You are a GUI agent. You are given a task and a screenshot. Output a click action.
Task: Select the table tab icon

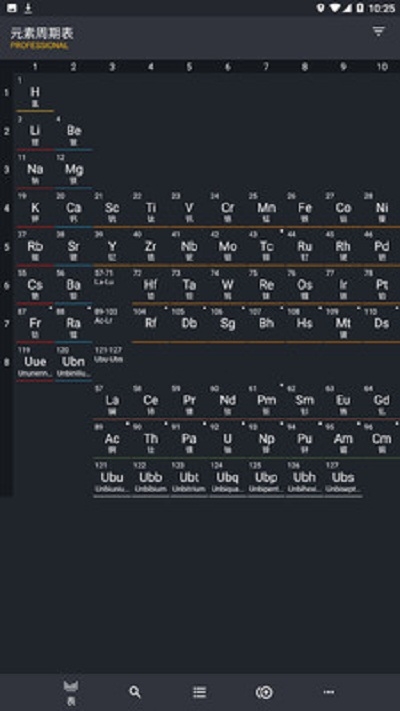coord(71,693)
